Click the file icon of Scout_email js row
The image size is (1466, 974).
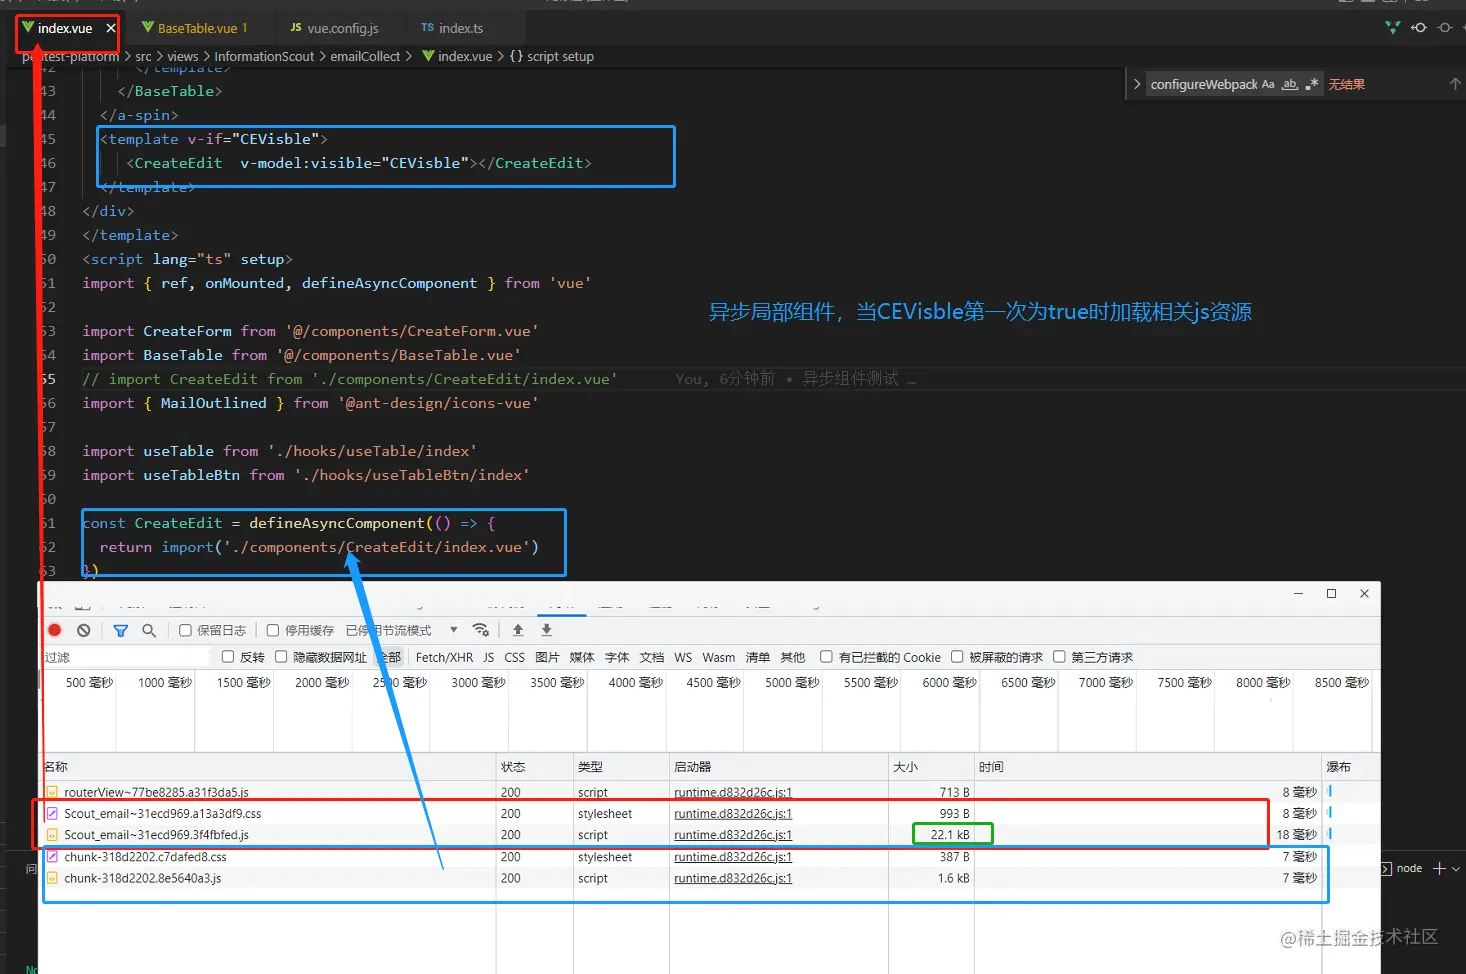click(52, 835)
